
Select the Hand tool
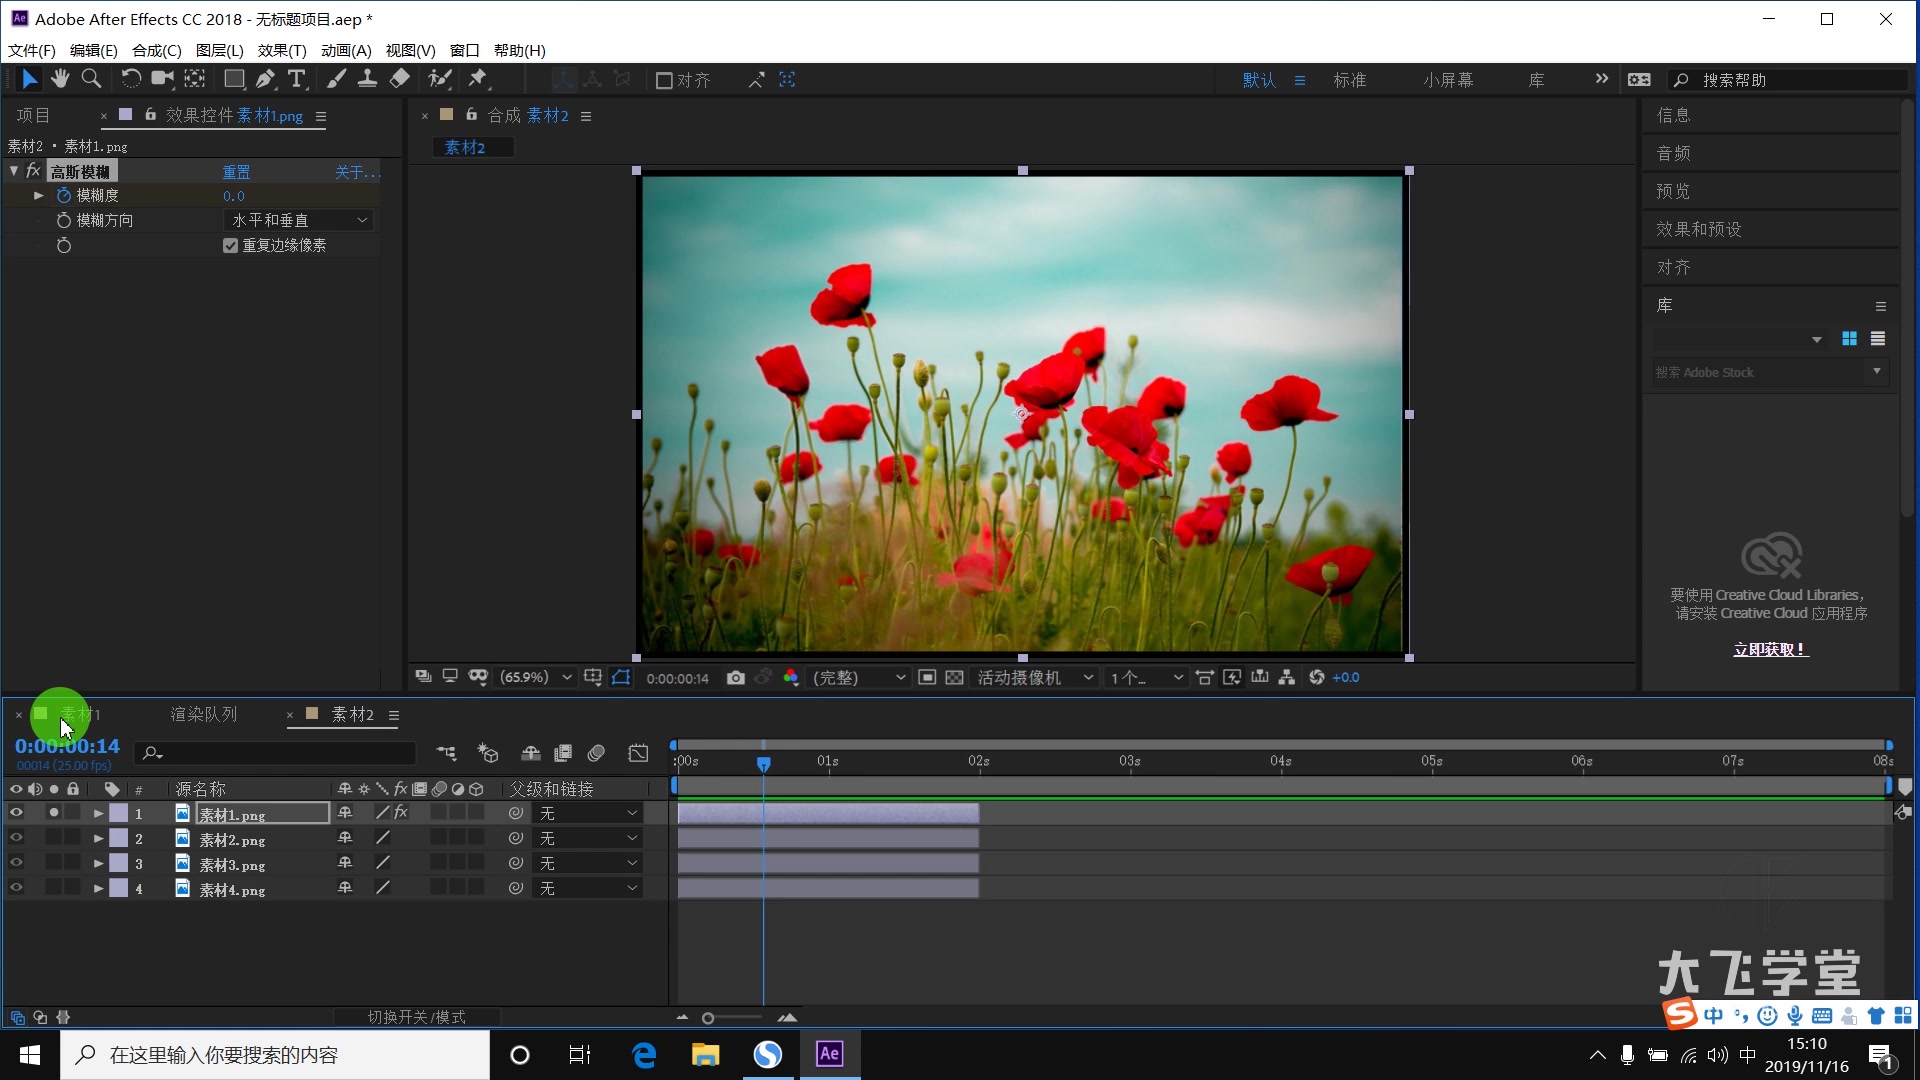[x=60, y=79]
